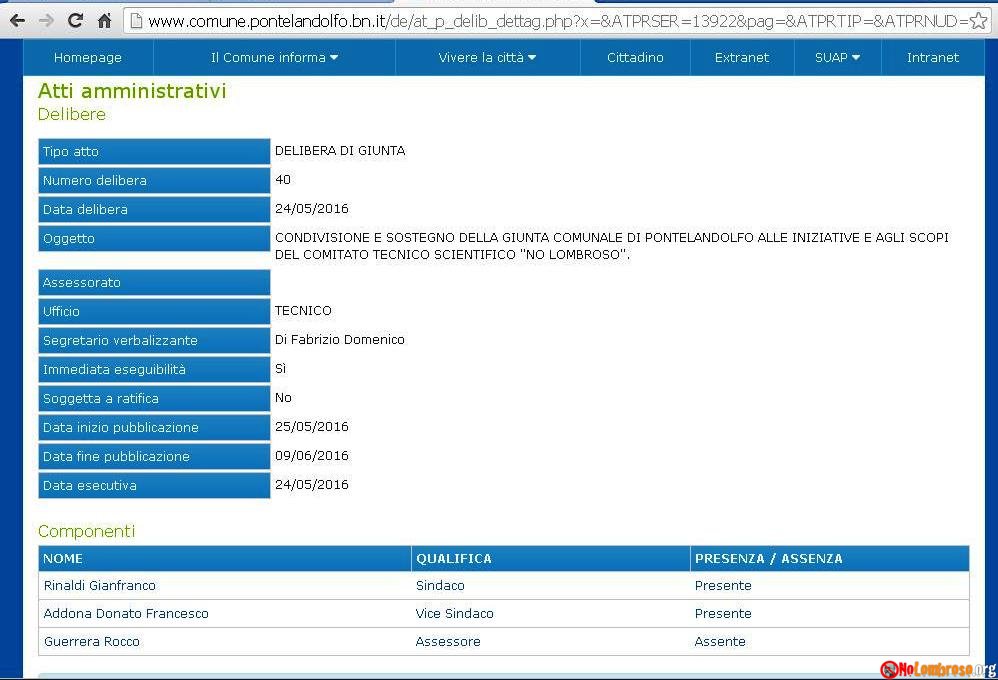Click the Sindaco cell for Rinaldi Gianfranco
Screen dimensions: 998x680
pos(440,586)
